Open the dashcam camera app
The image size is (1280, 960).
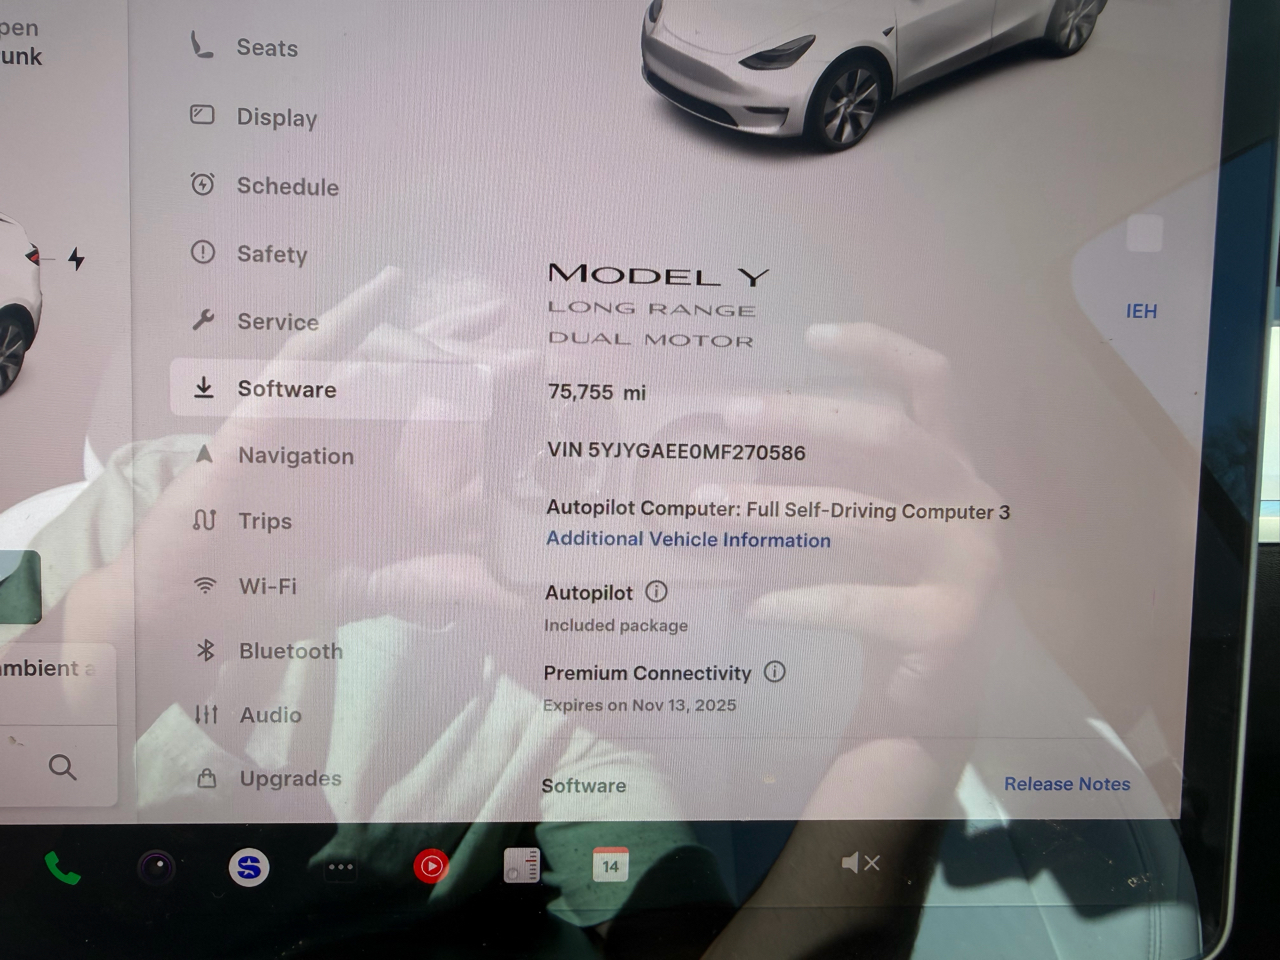[x=156, y=867]
